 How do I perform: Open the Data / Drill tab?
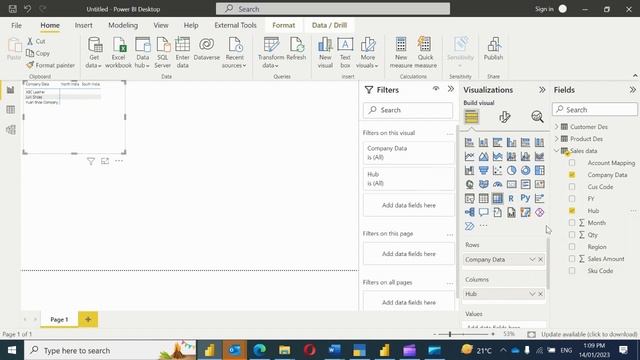(329, 25)
